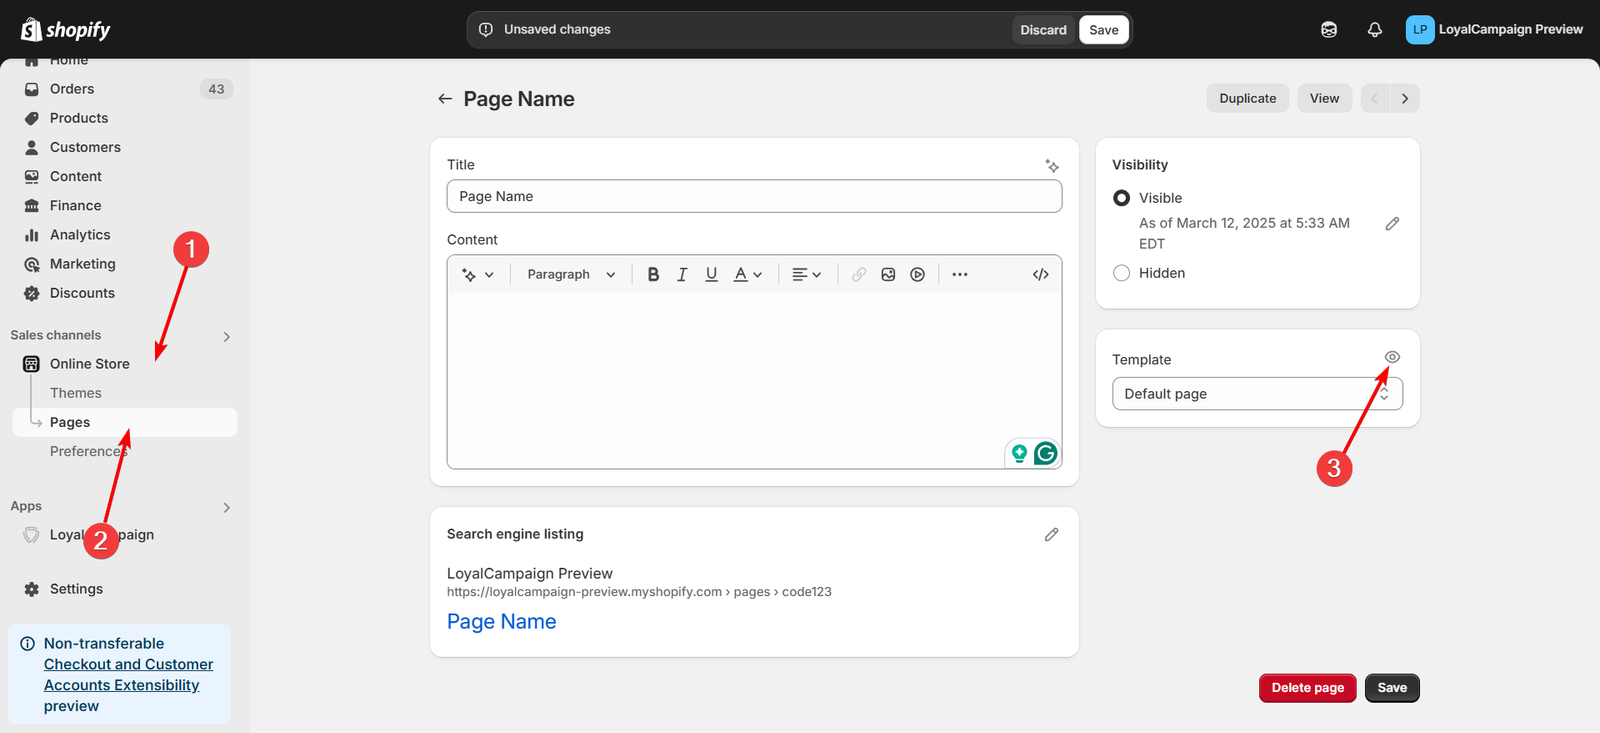Open Themes under Online Store

pyautogui.click(x=76, y=393)
